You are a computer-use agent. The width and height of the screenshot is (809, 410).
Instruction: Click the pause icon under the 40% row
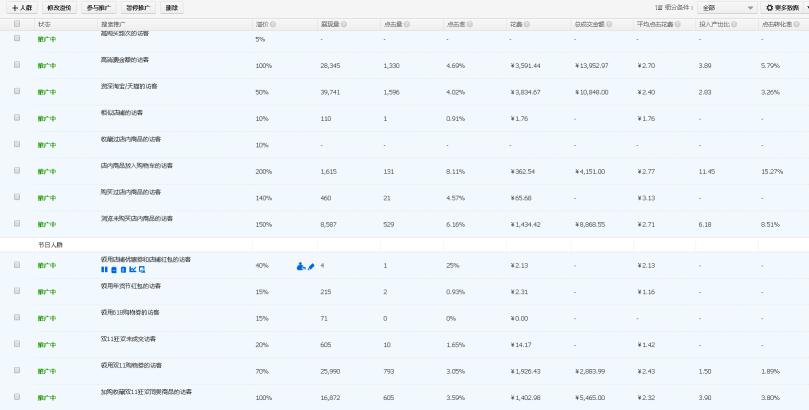[x=103, y=270]
